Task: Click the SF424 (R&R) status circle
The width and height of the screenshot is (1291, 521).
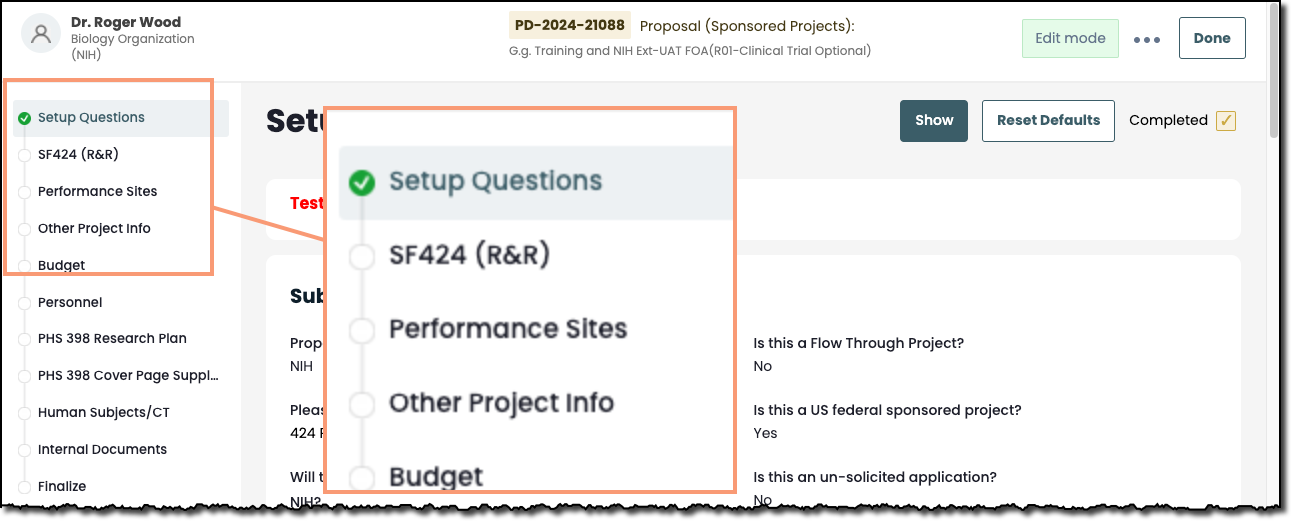Action: [24, 155]
